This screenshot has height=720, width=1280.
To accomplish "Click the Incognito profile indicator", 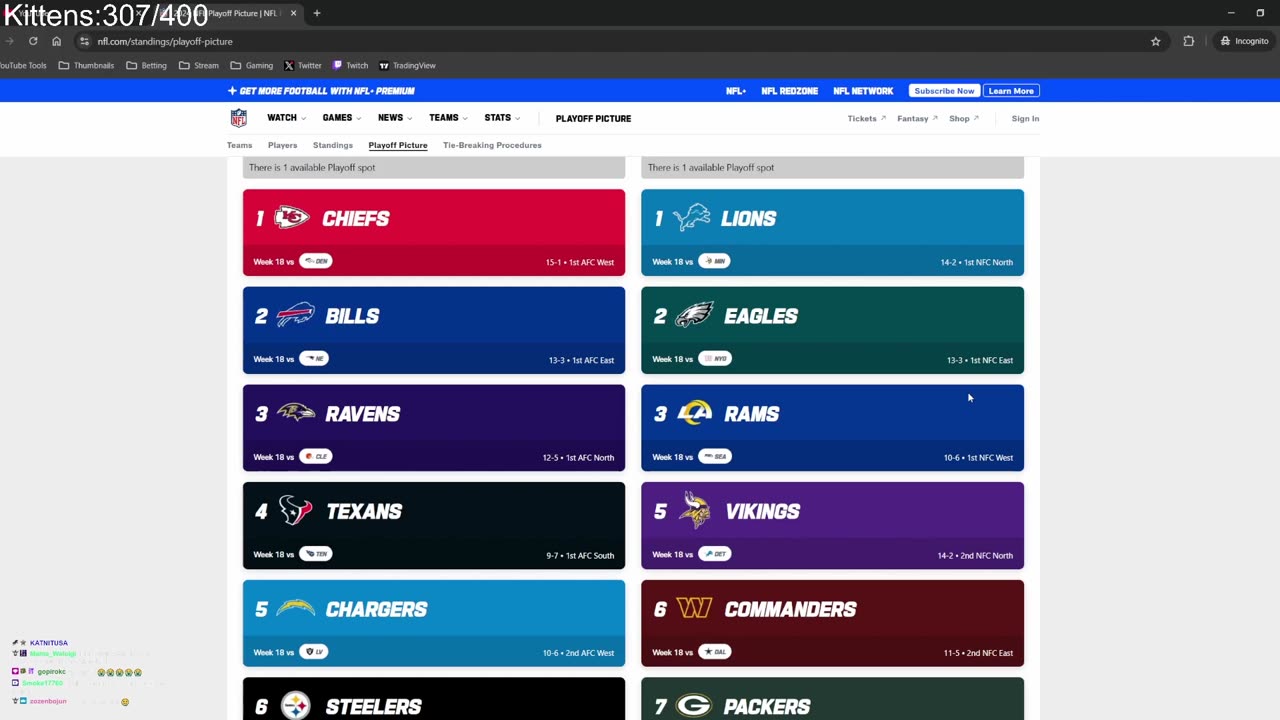I will pyautogui.click(x=1244, y=41).
